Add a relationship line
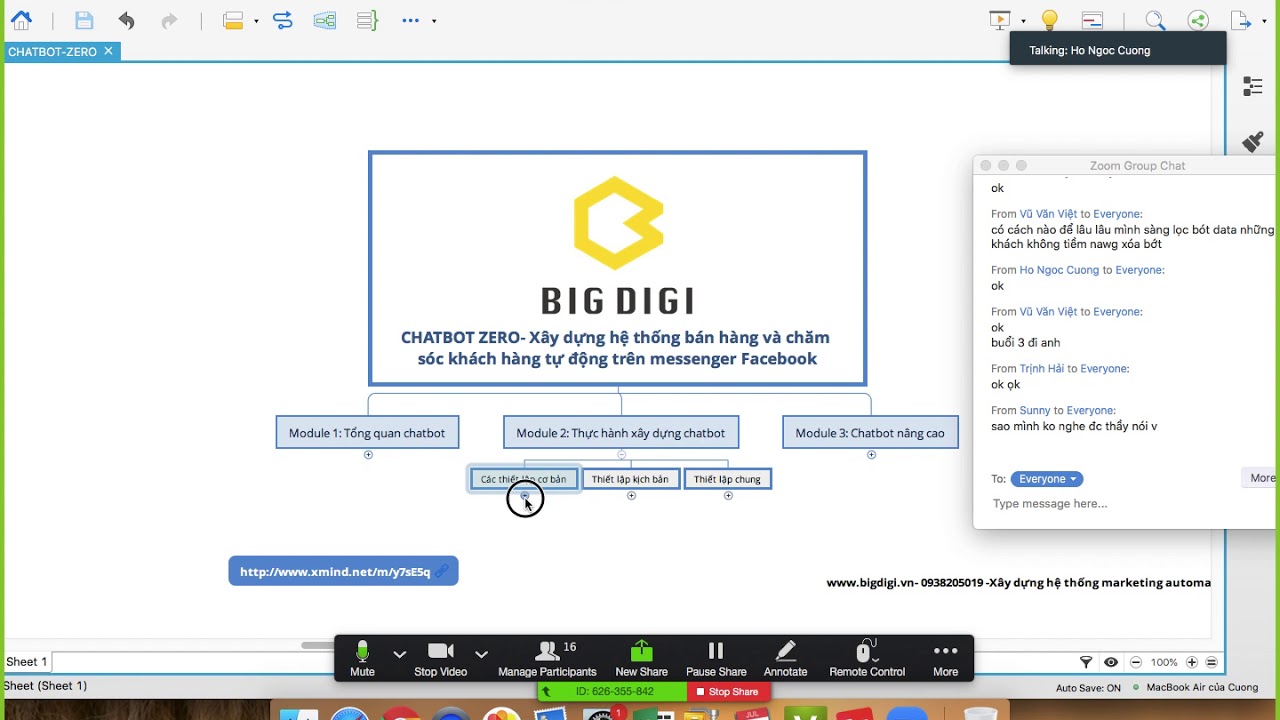This screenshot has width=1280, height=720. click(283, 20)
